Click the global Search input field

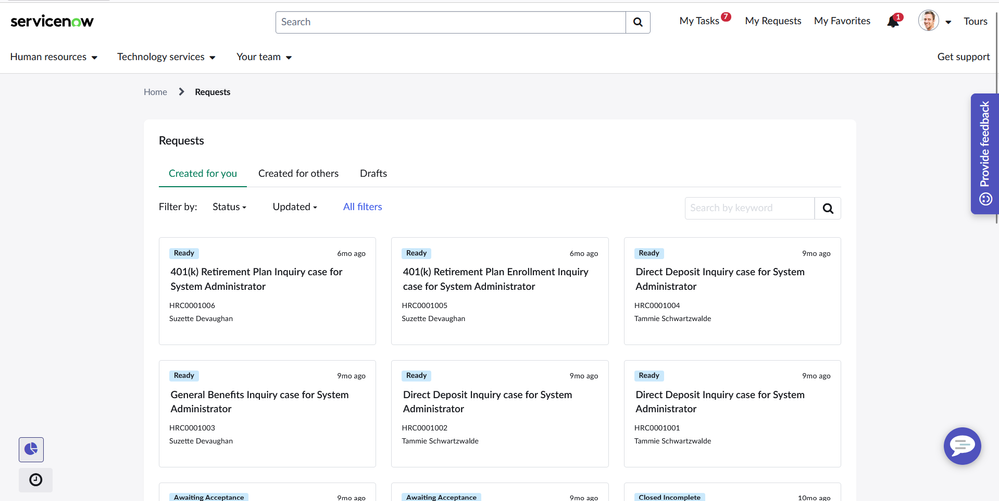coord(451,22)
